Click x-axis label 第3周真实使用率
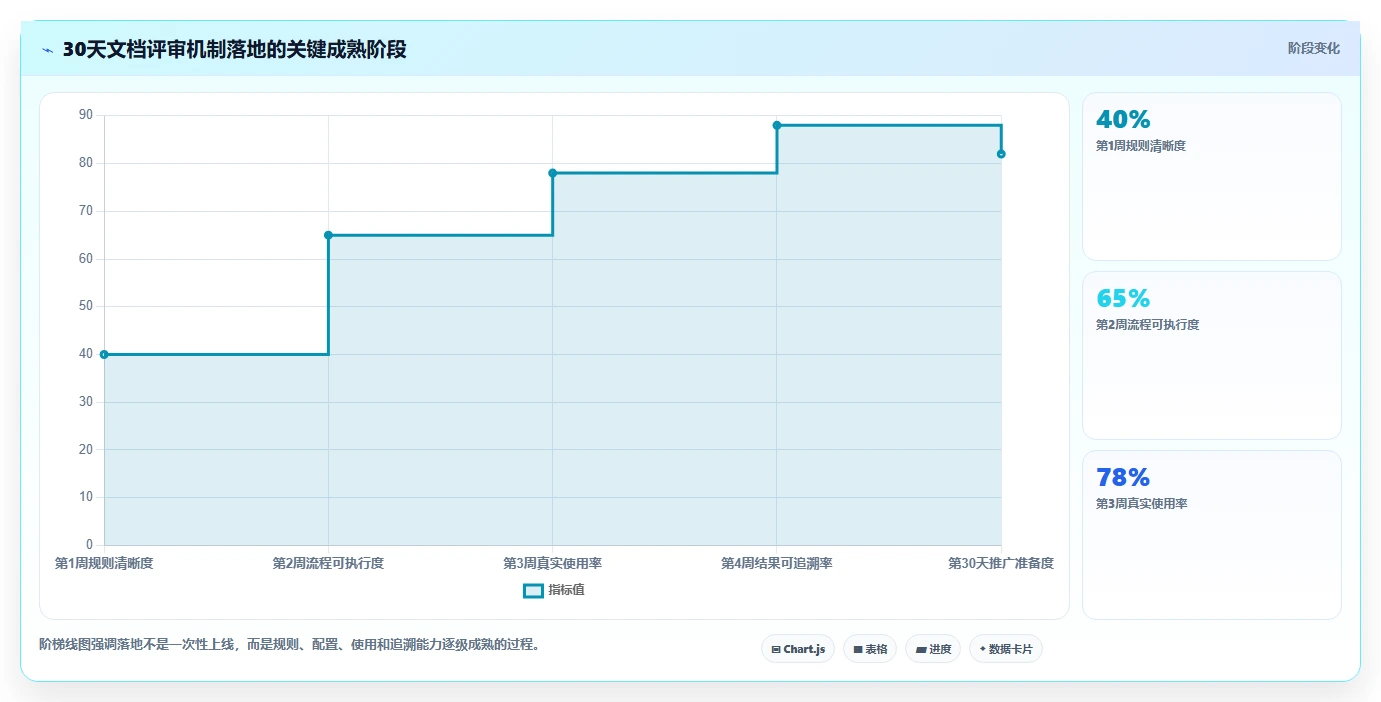The width and height of the screenshot is (1381, 702). (x=552, y=563)
